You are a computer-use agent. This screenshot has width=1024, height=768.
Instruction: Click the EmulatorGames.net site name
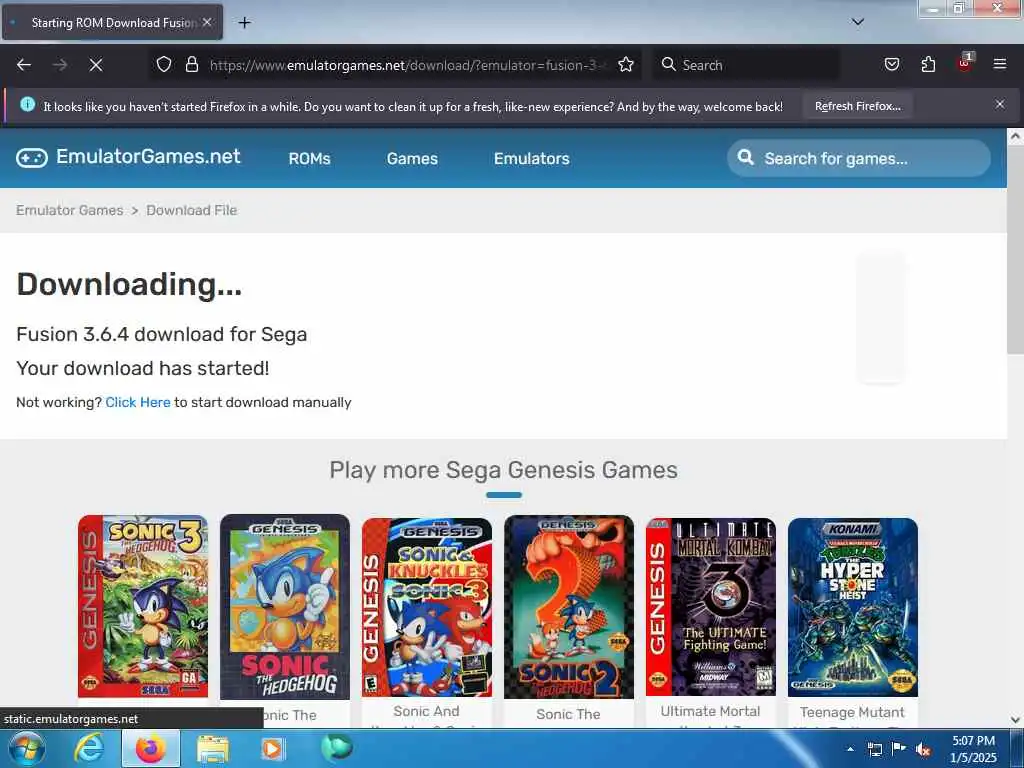click(148, 157)
